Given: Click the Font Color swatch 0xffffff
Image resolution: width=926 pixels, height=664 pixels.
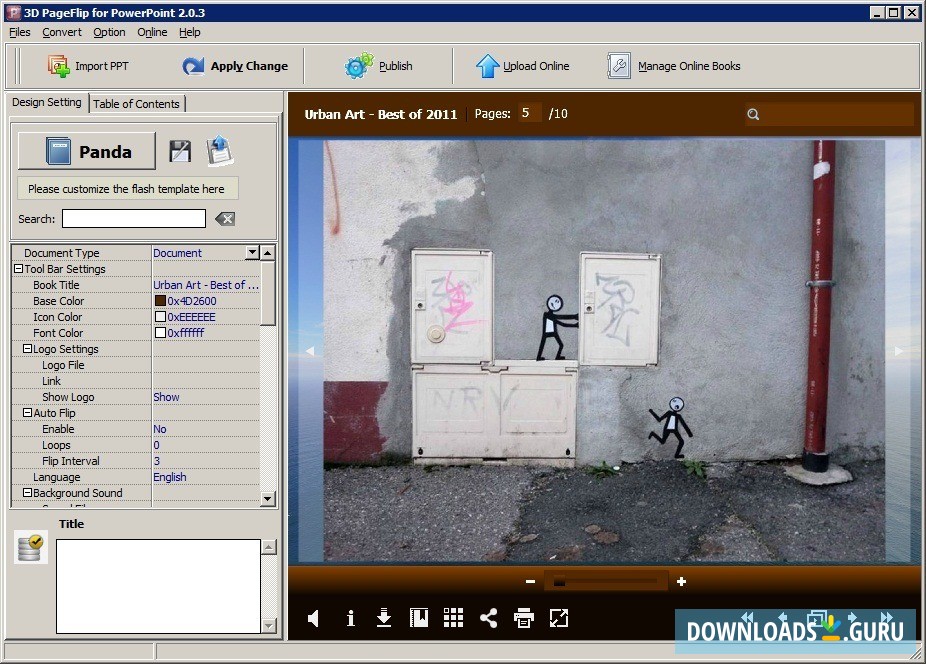Looking at the screenshot, I should point(160,333).
